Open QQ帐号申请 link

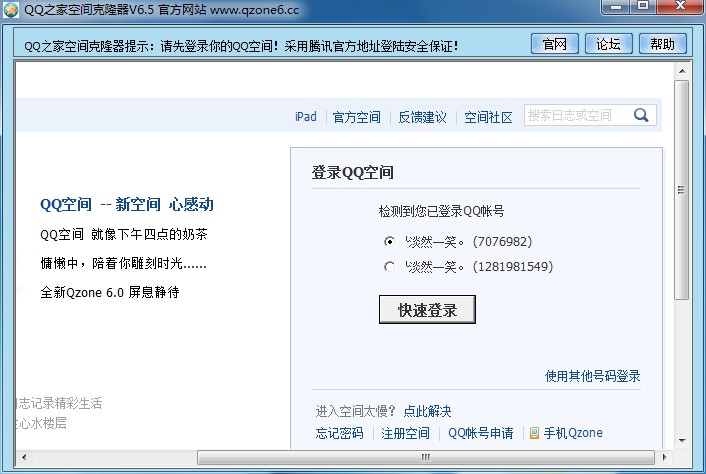[480, 433]
